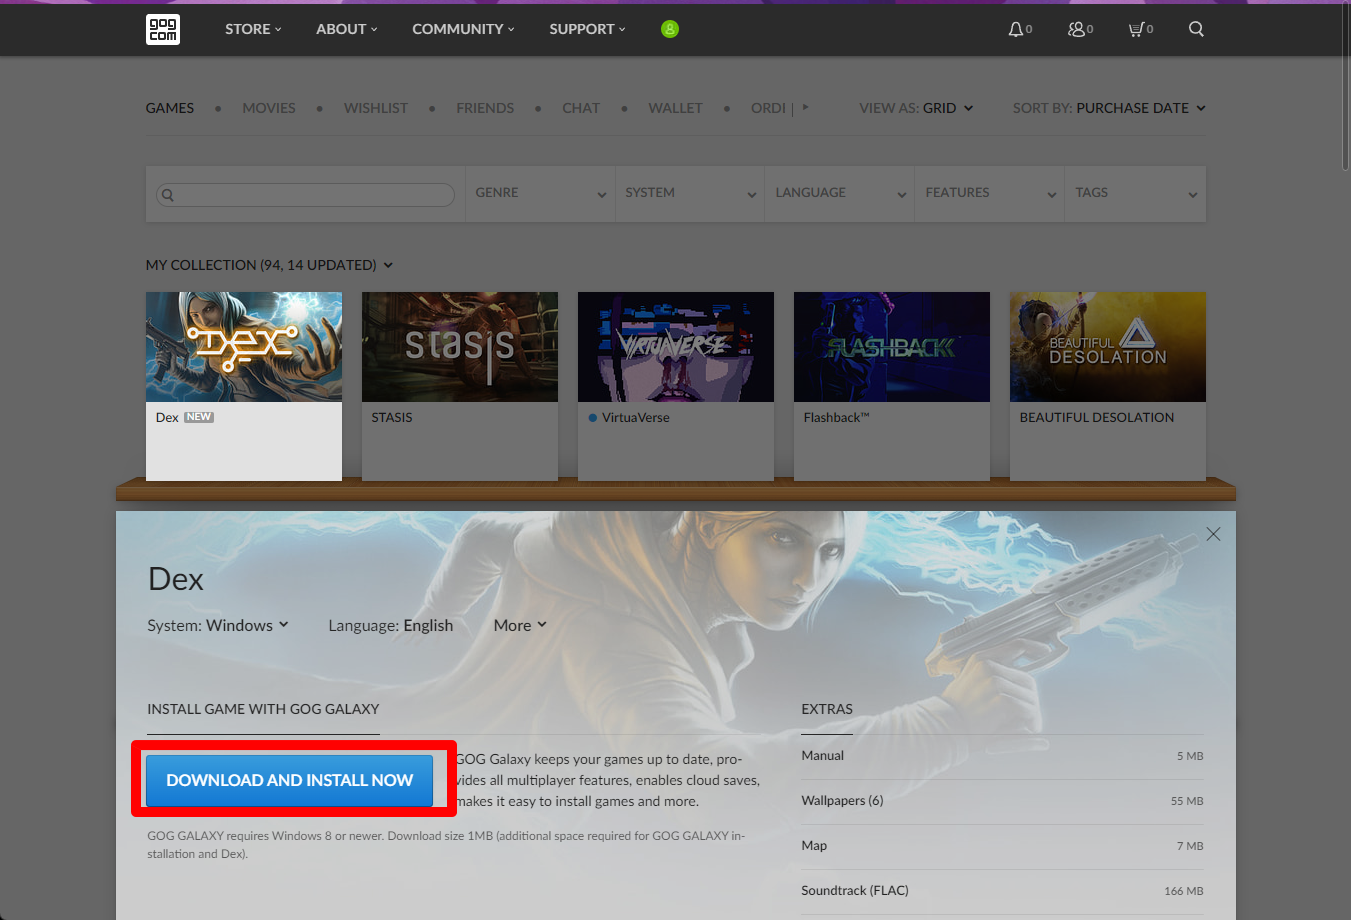Open the TAGS filter dropdown
This screenshot has height=920, width=1351.
[x=1136, y=193]
